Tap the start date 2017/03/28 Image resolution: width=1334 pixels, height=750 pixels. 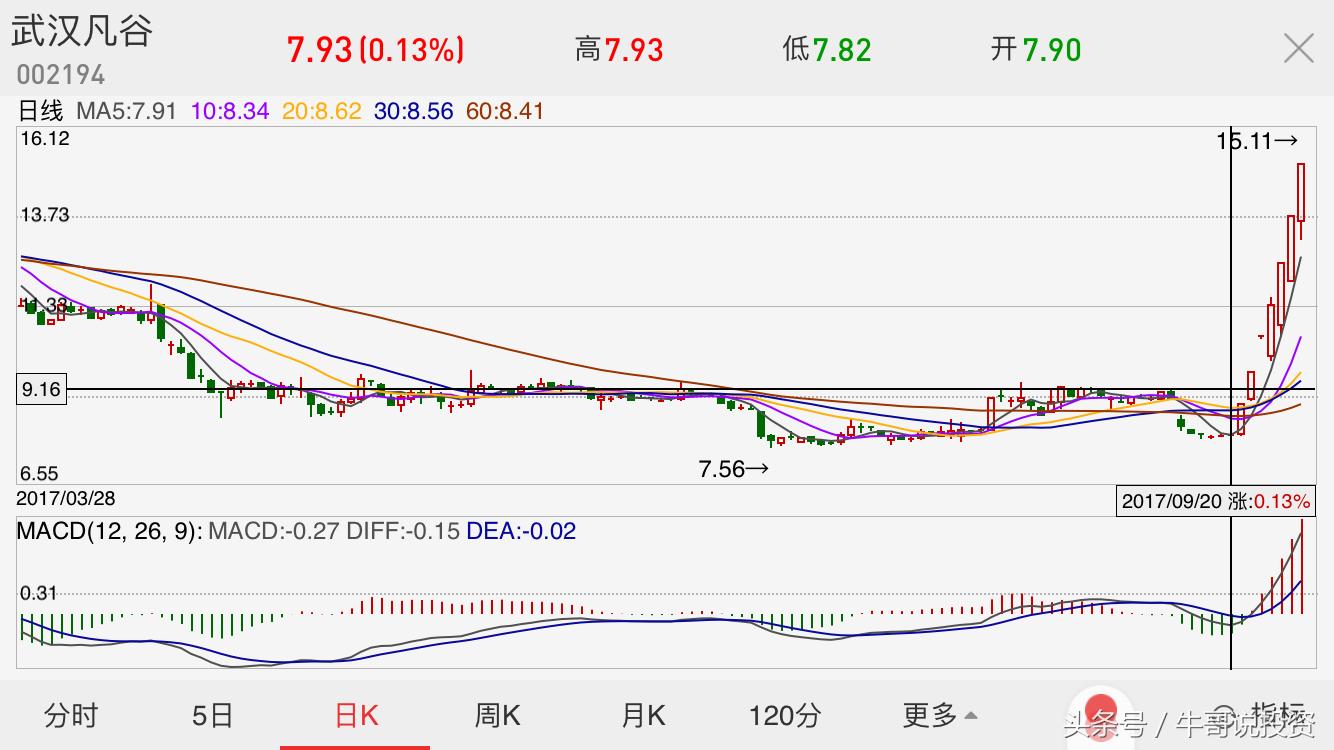(x=66, y=498)
